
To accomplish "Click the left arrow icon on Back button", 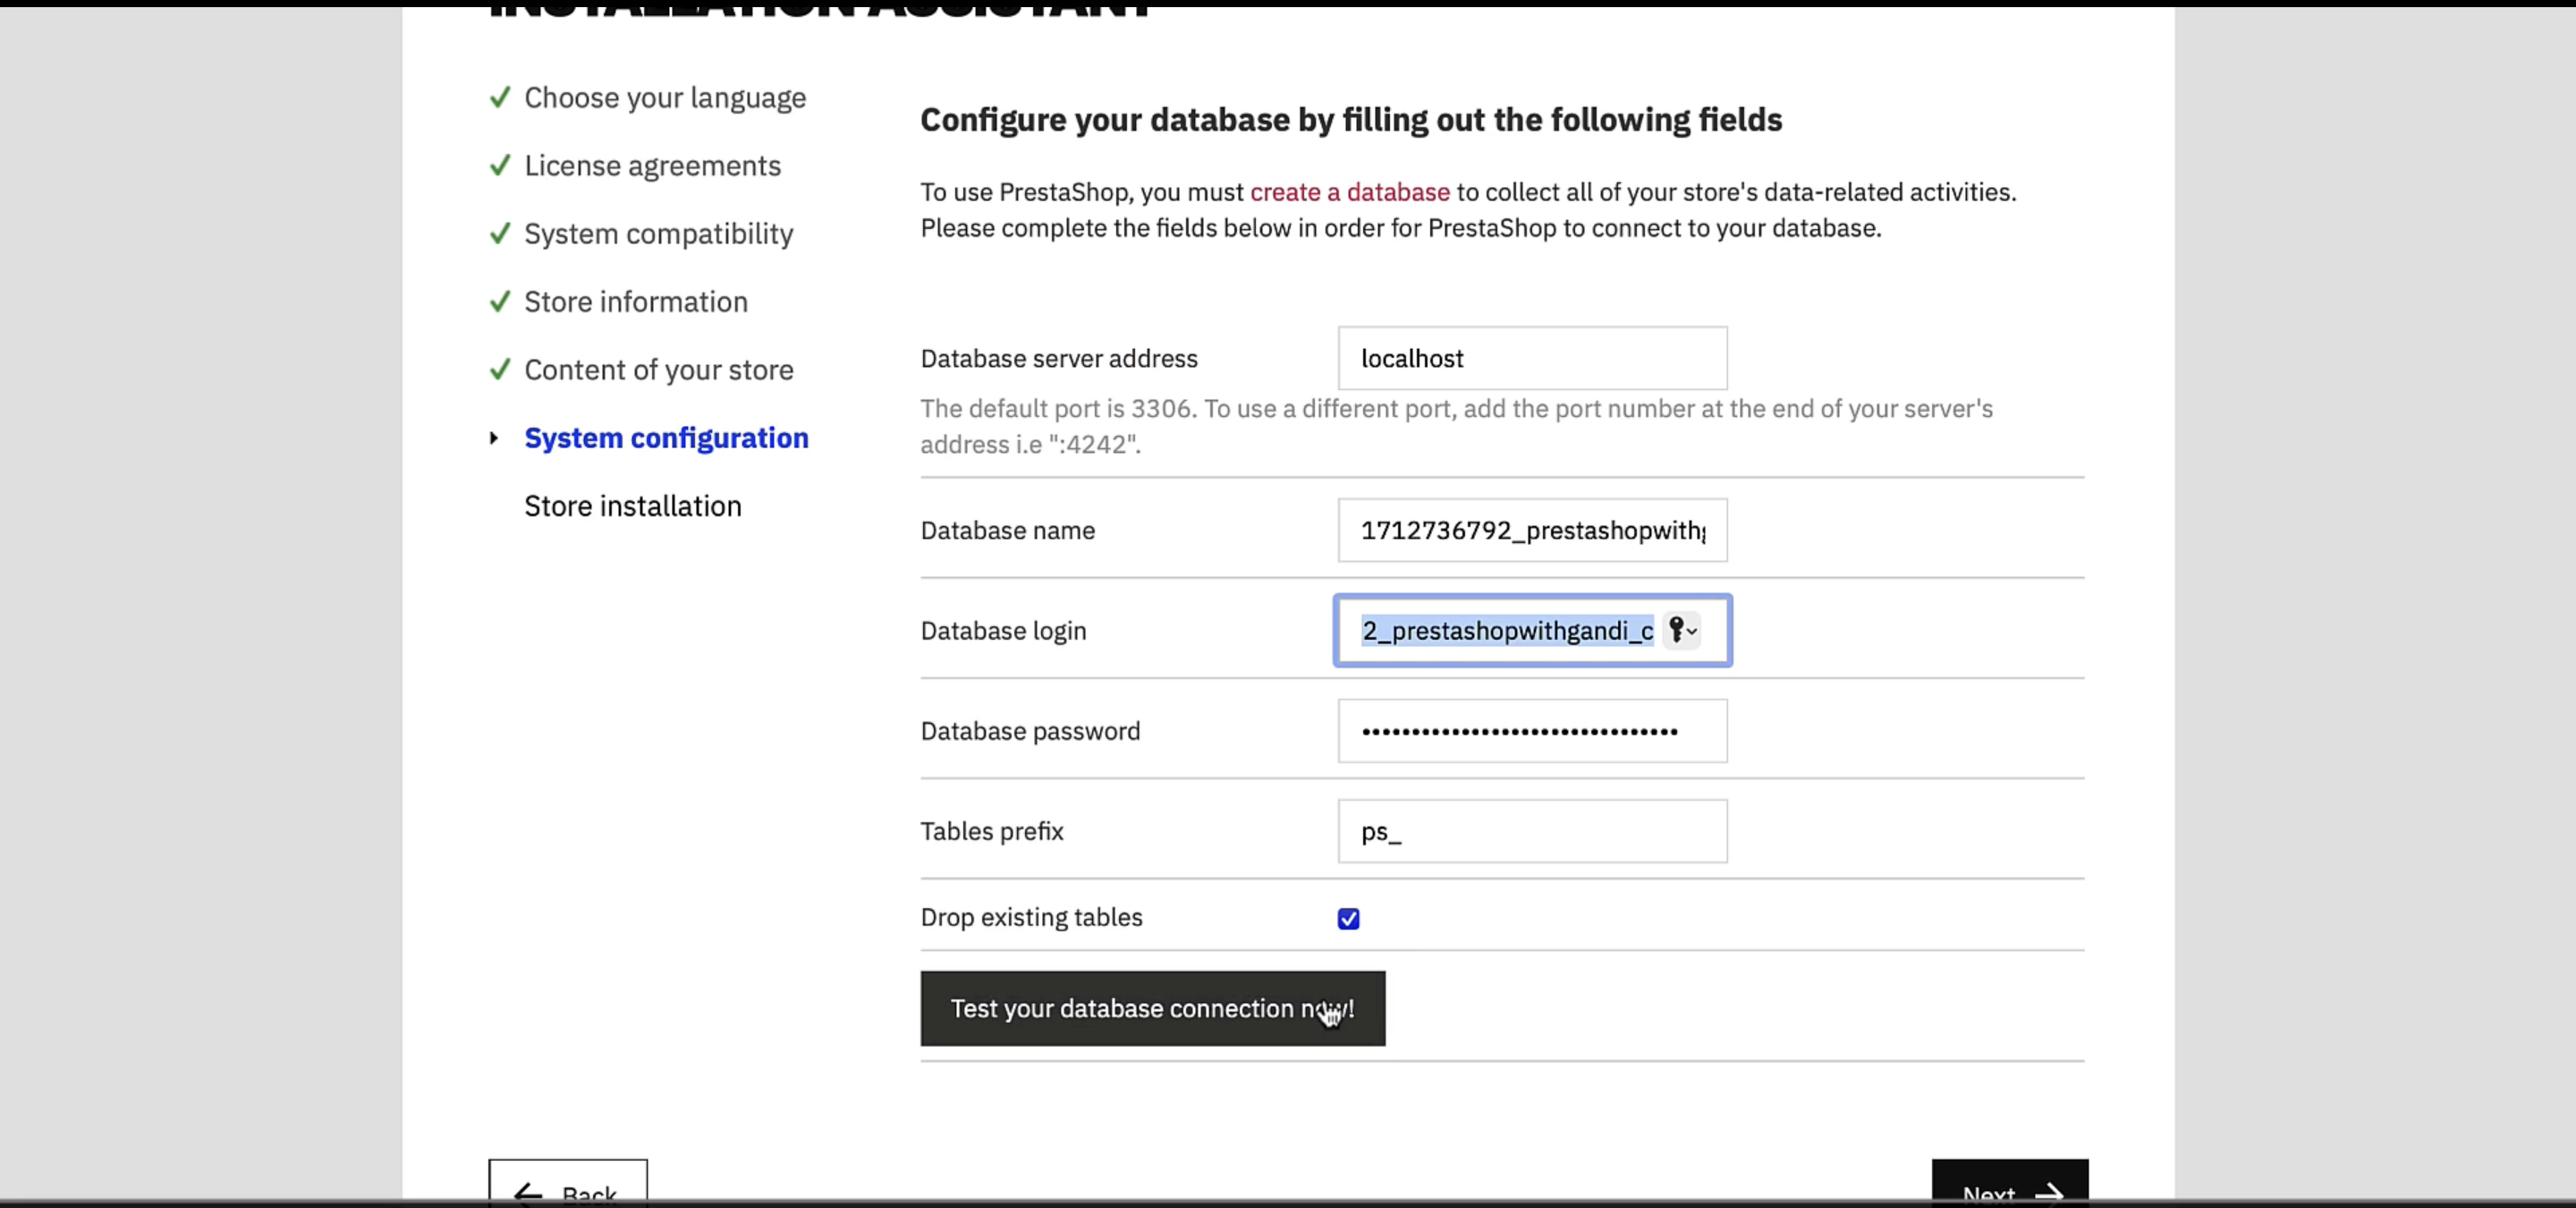I will coord(527,1193).
